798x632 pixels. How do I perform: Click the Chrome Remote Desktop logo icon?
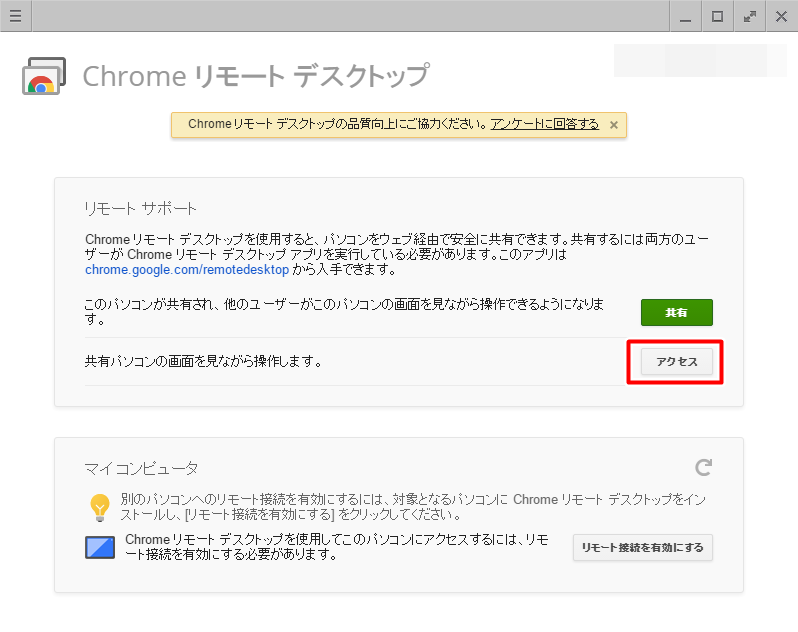(x=44, y=76)
